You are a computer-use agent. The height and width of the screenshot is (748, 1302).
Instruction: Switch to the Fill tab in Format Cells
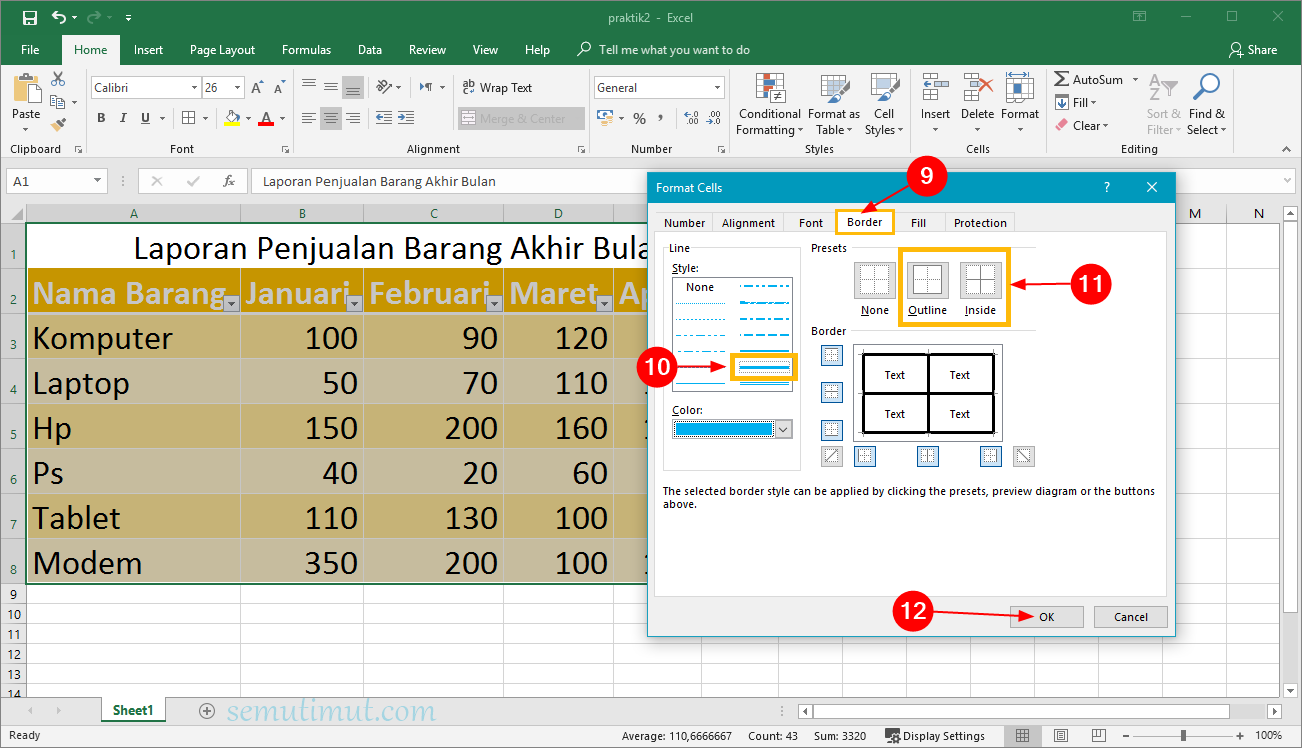click(x=918, y=222)
